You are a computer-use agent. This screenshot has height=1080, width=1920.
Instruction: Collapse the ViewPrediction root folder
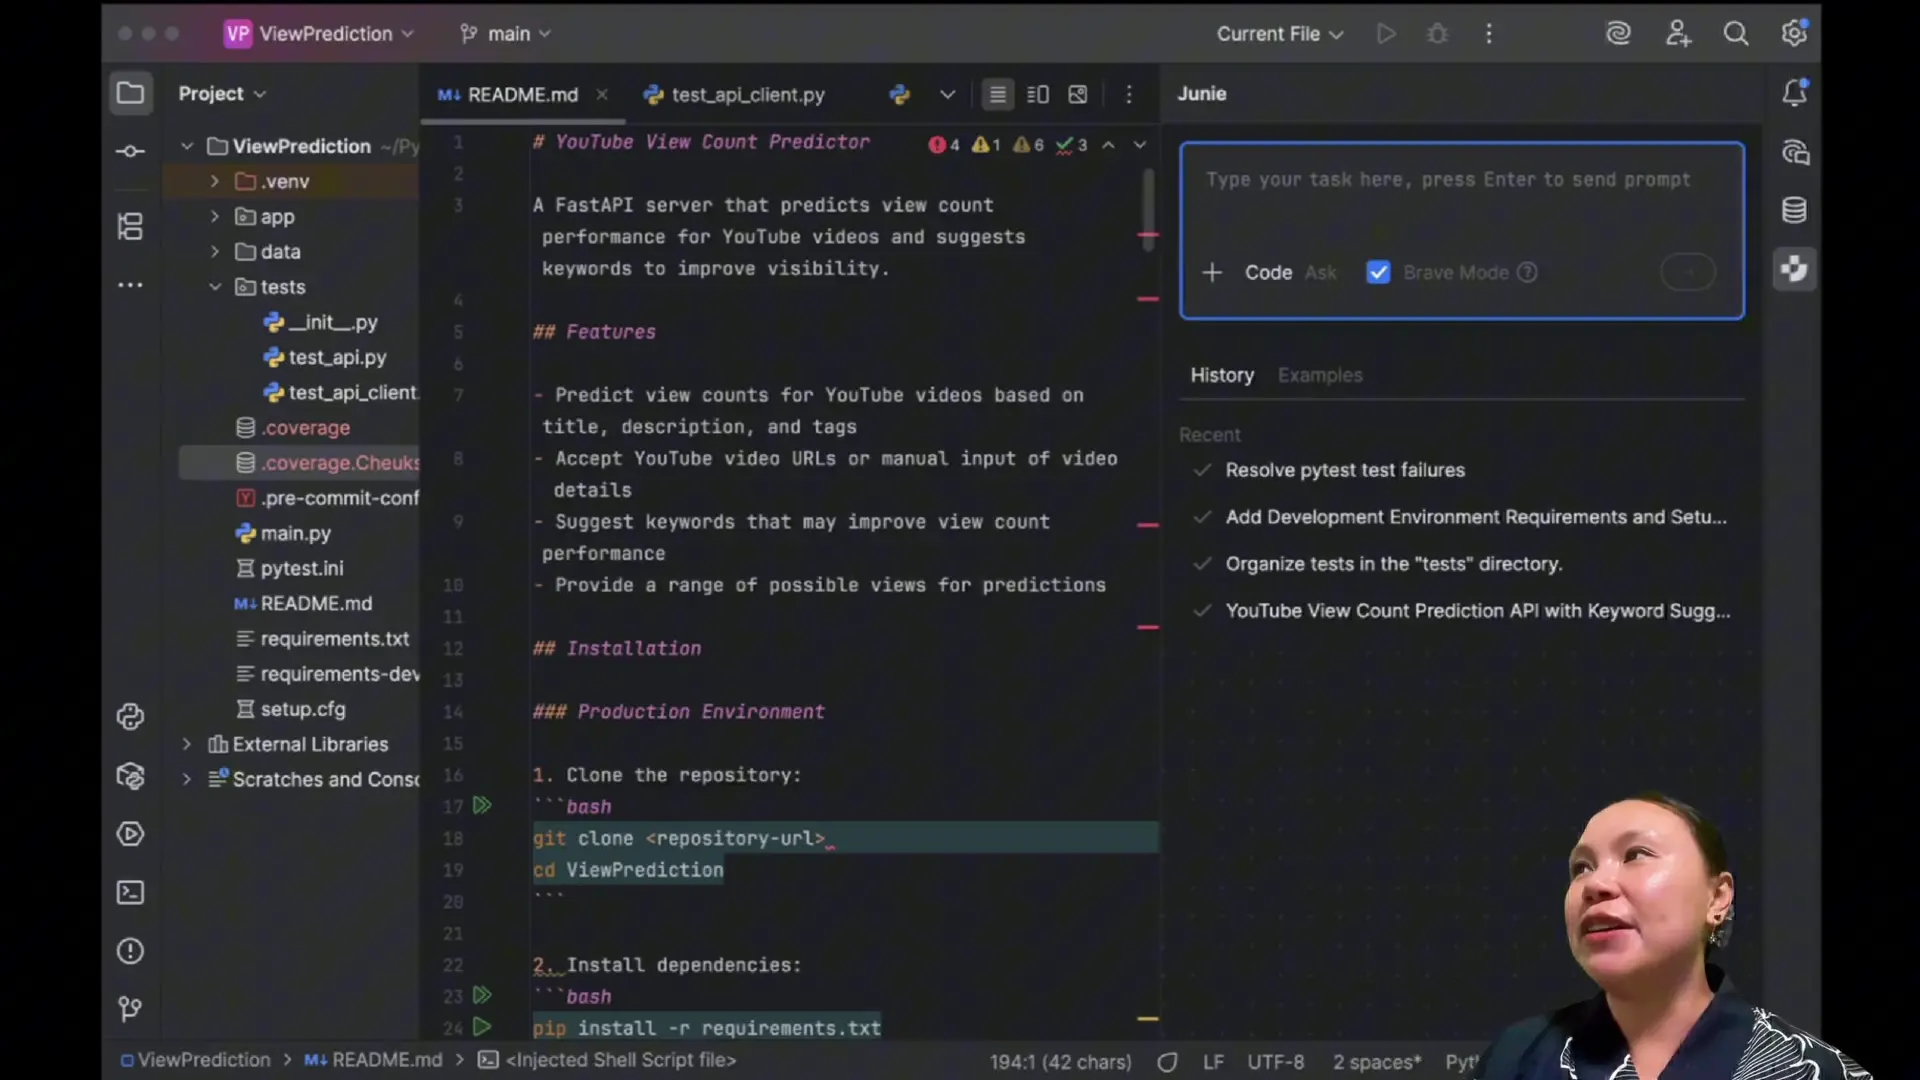click(x=187, y=146)
